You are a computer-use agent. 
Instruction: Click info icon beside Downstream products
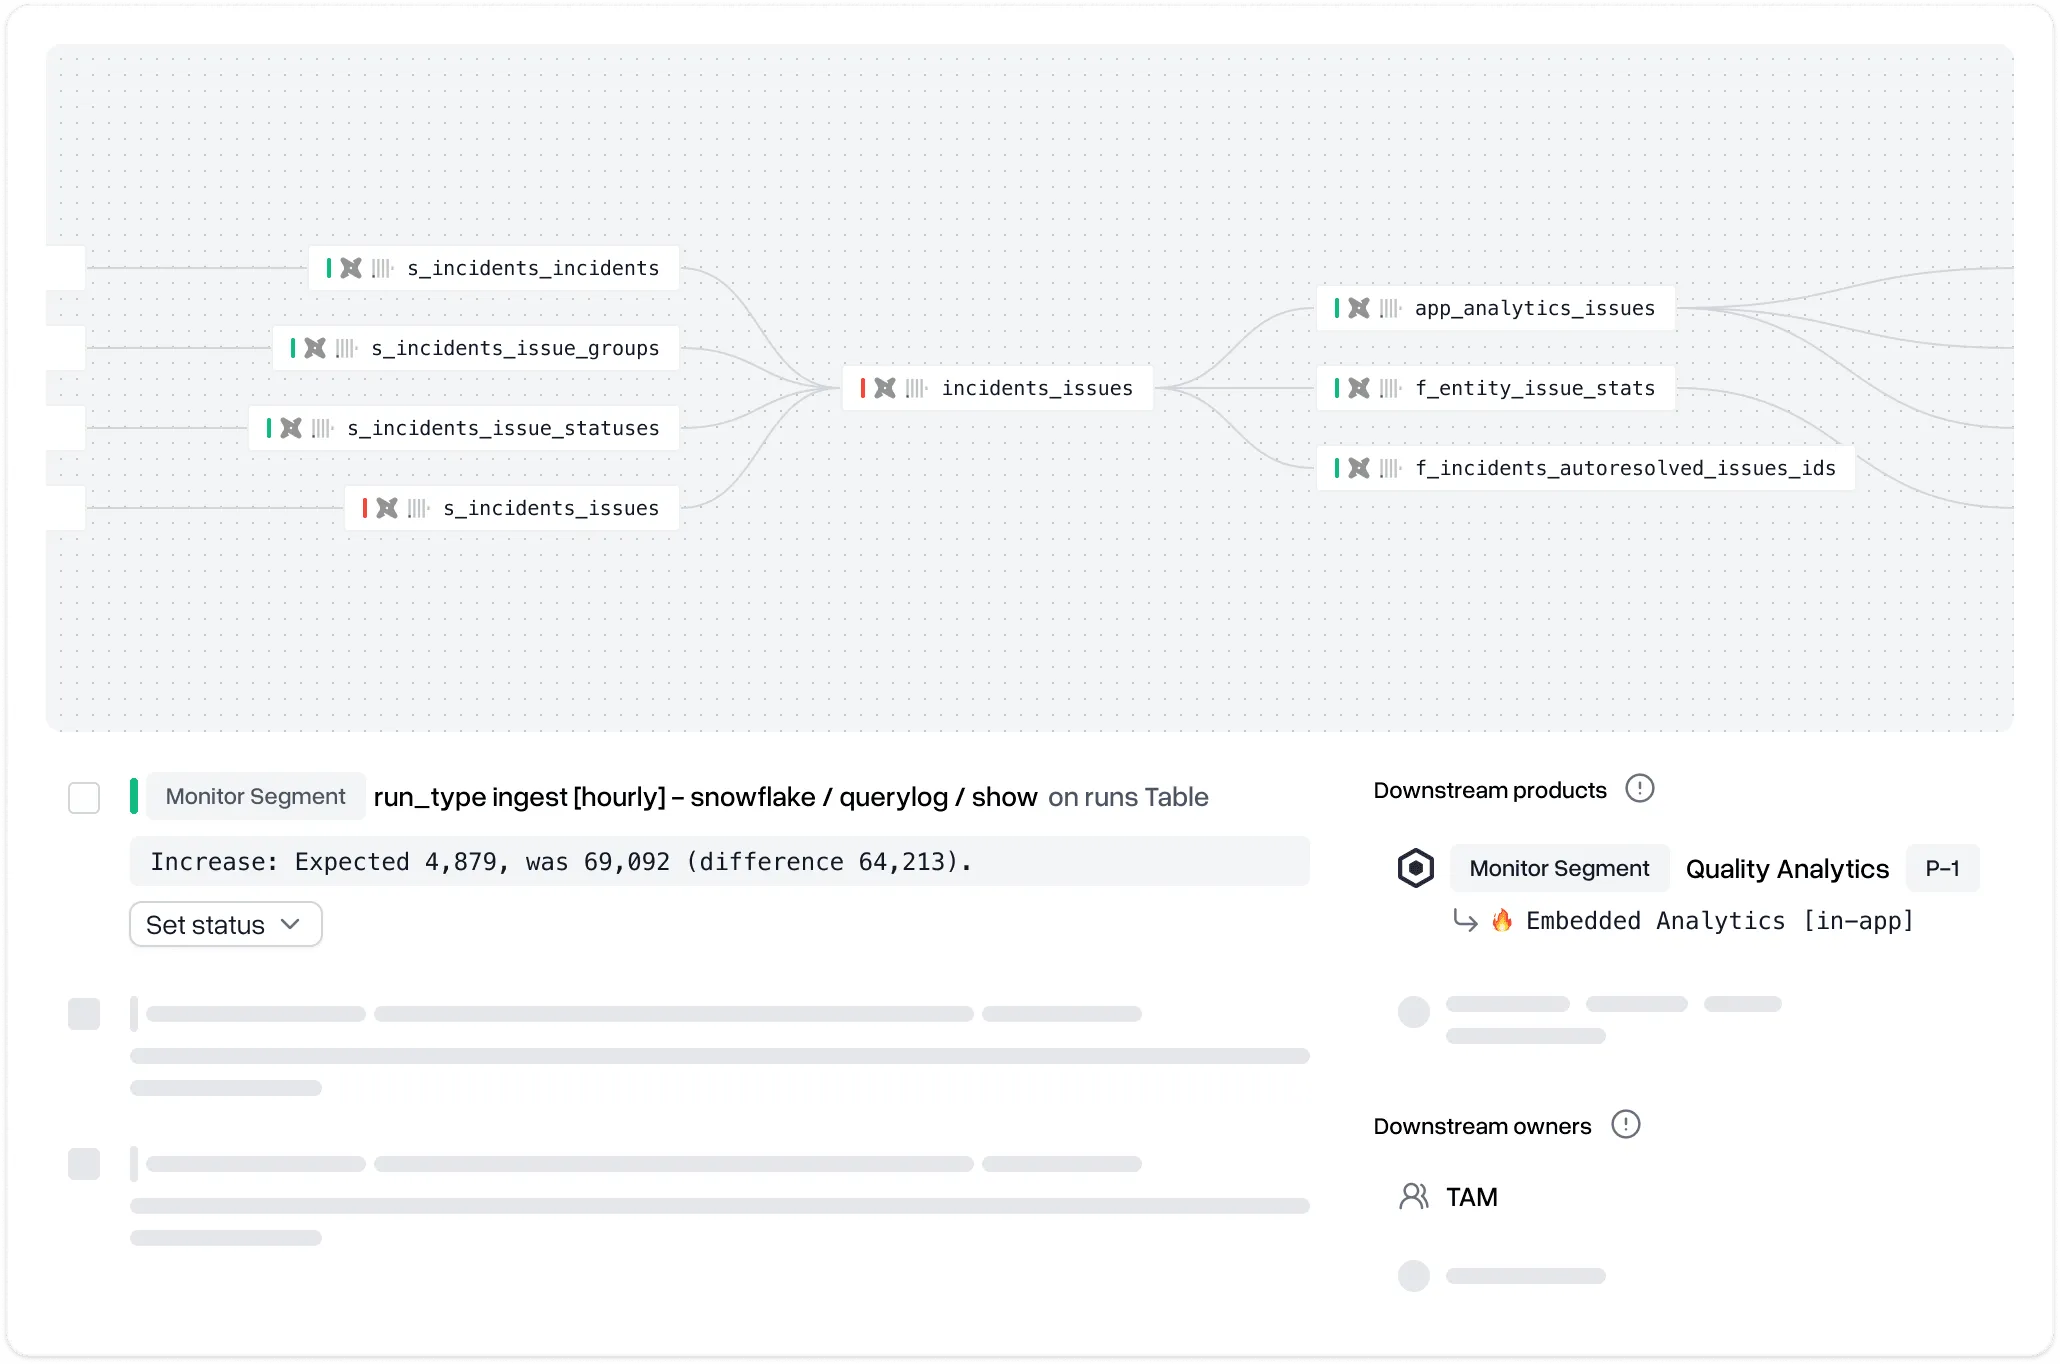[1639, 789]
